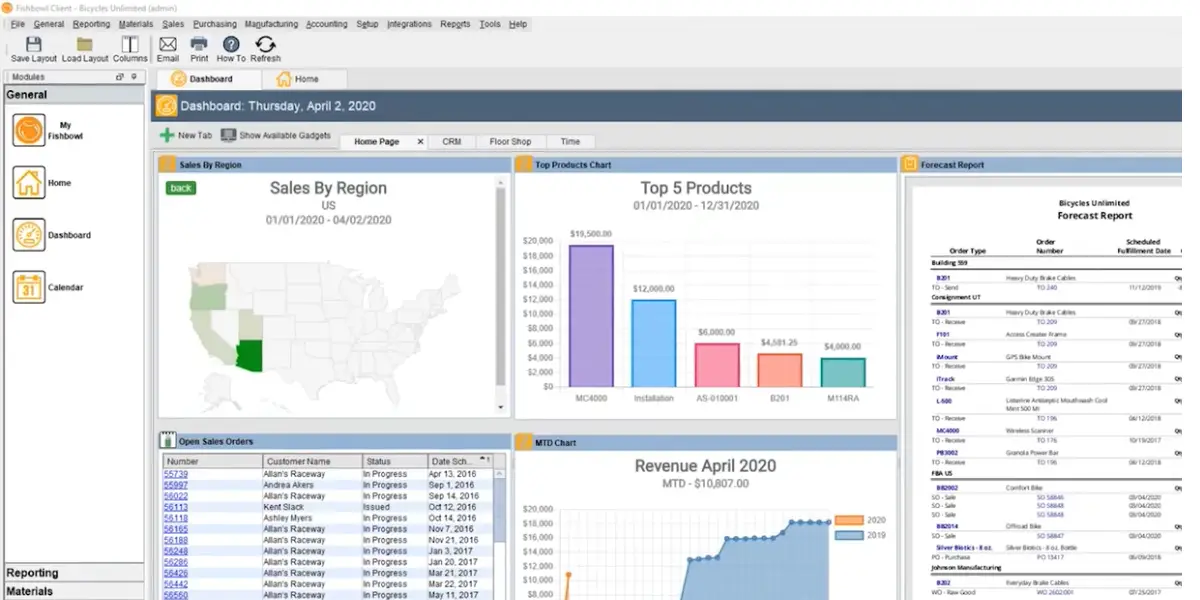Click the Refresh toolbar icon
The image size is (1200, 600).
[x=265, y=44]
